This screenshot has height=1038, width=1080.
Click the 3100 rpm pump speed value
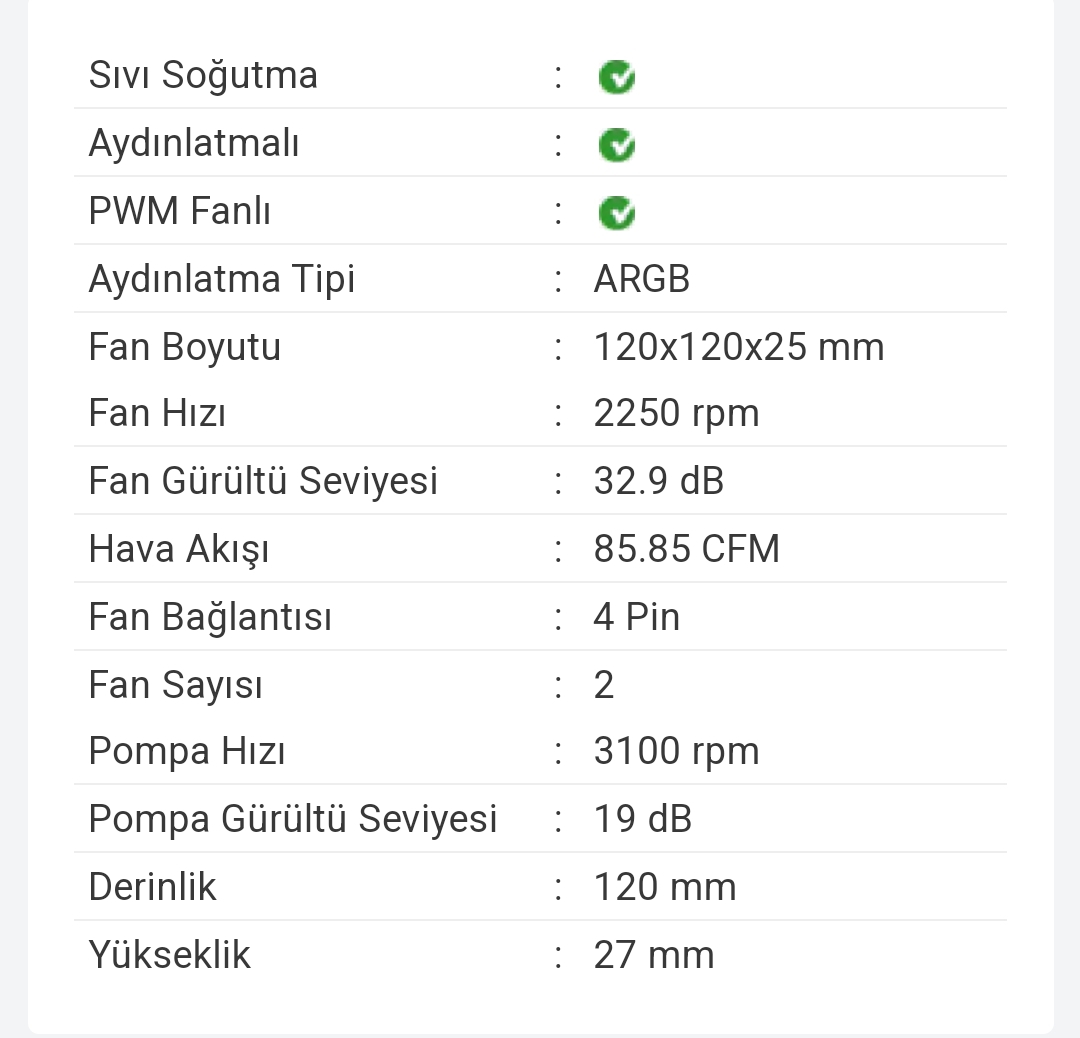coord(676,751)
